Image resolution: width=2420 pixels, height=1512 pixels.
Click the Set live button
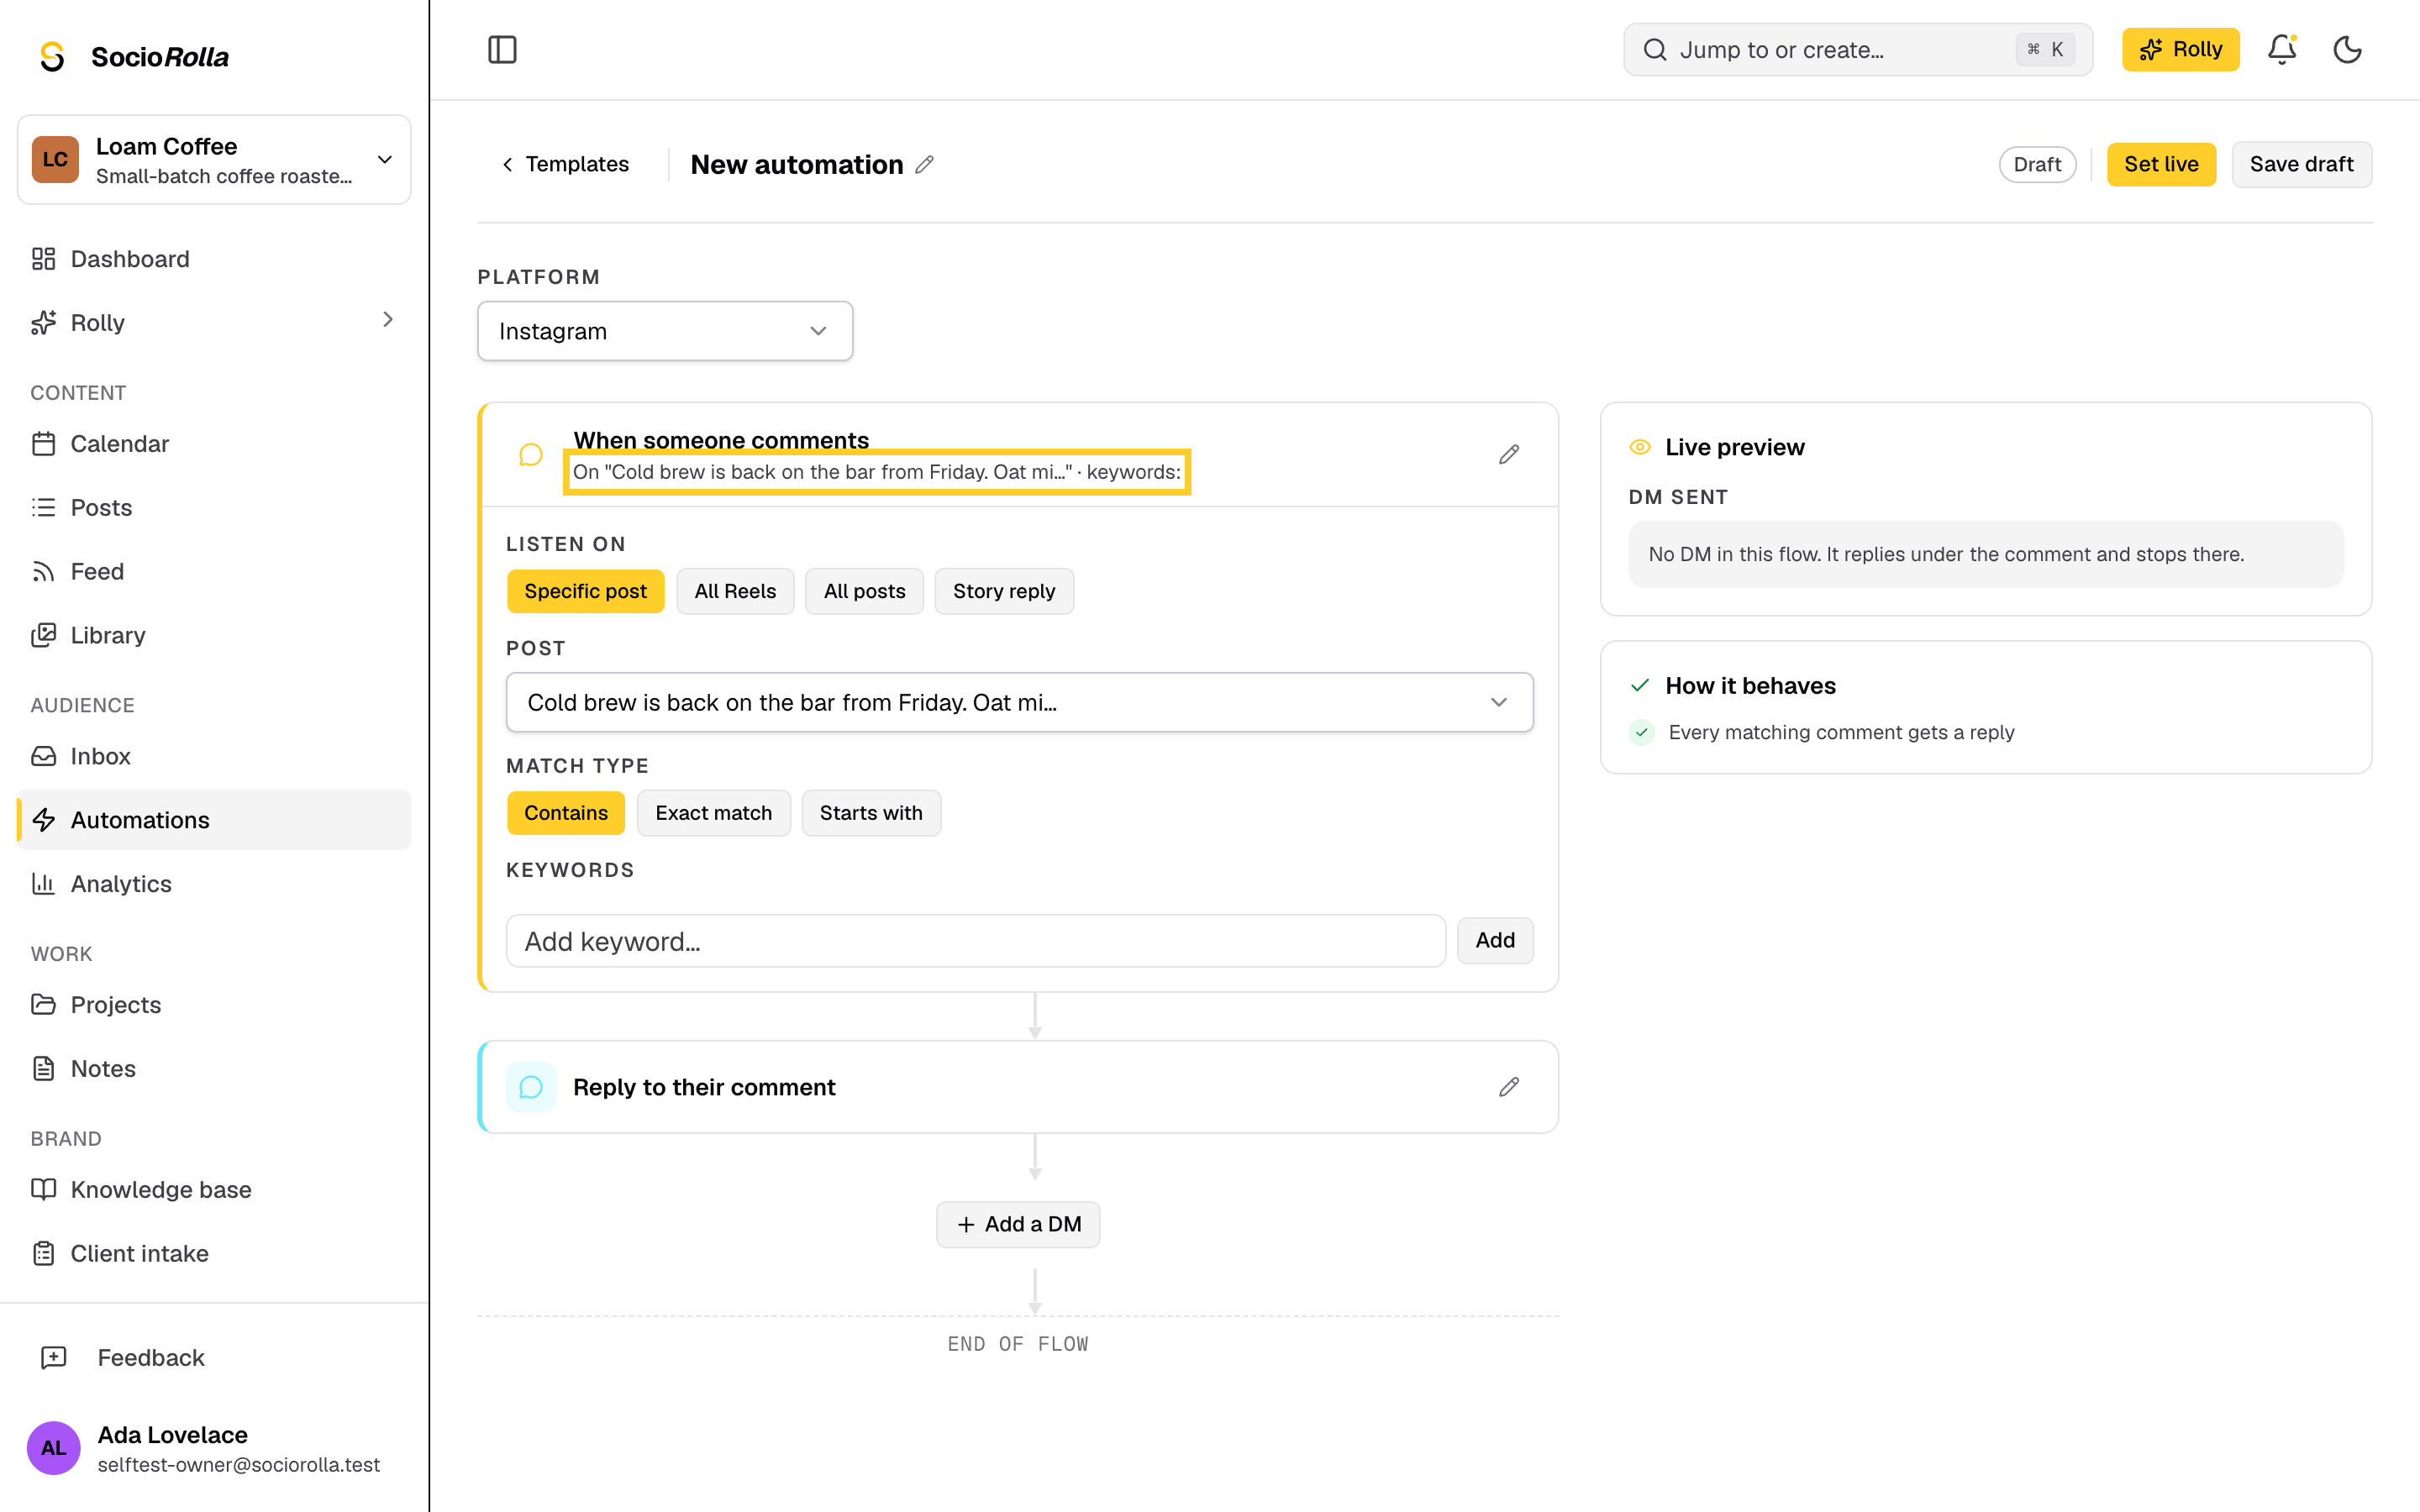pos(2161,164)
